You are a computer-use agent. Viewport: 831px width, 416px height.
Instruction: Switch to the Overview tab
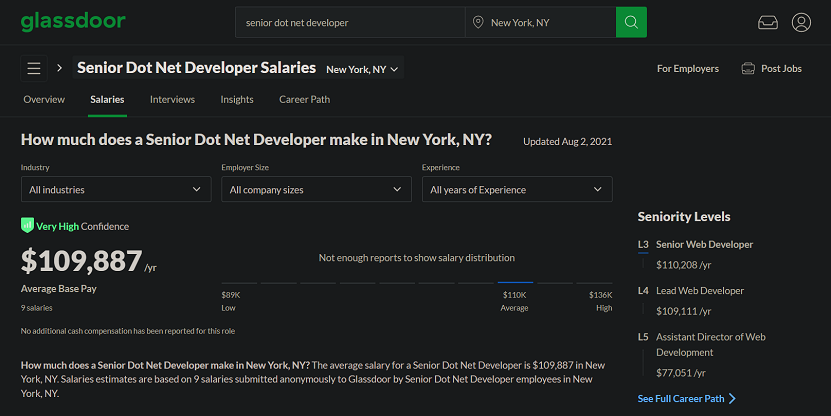tap(44, 100)
